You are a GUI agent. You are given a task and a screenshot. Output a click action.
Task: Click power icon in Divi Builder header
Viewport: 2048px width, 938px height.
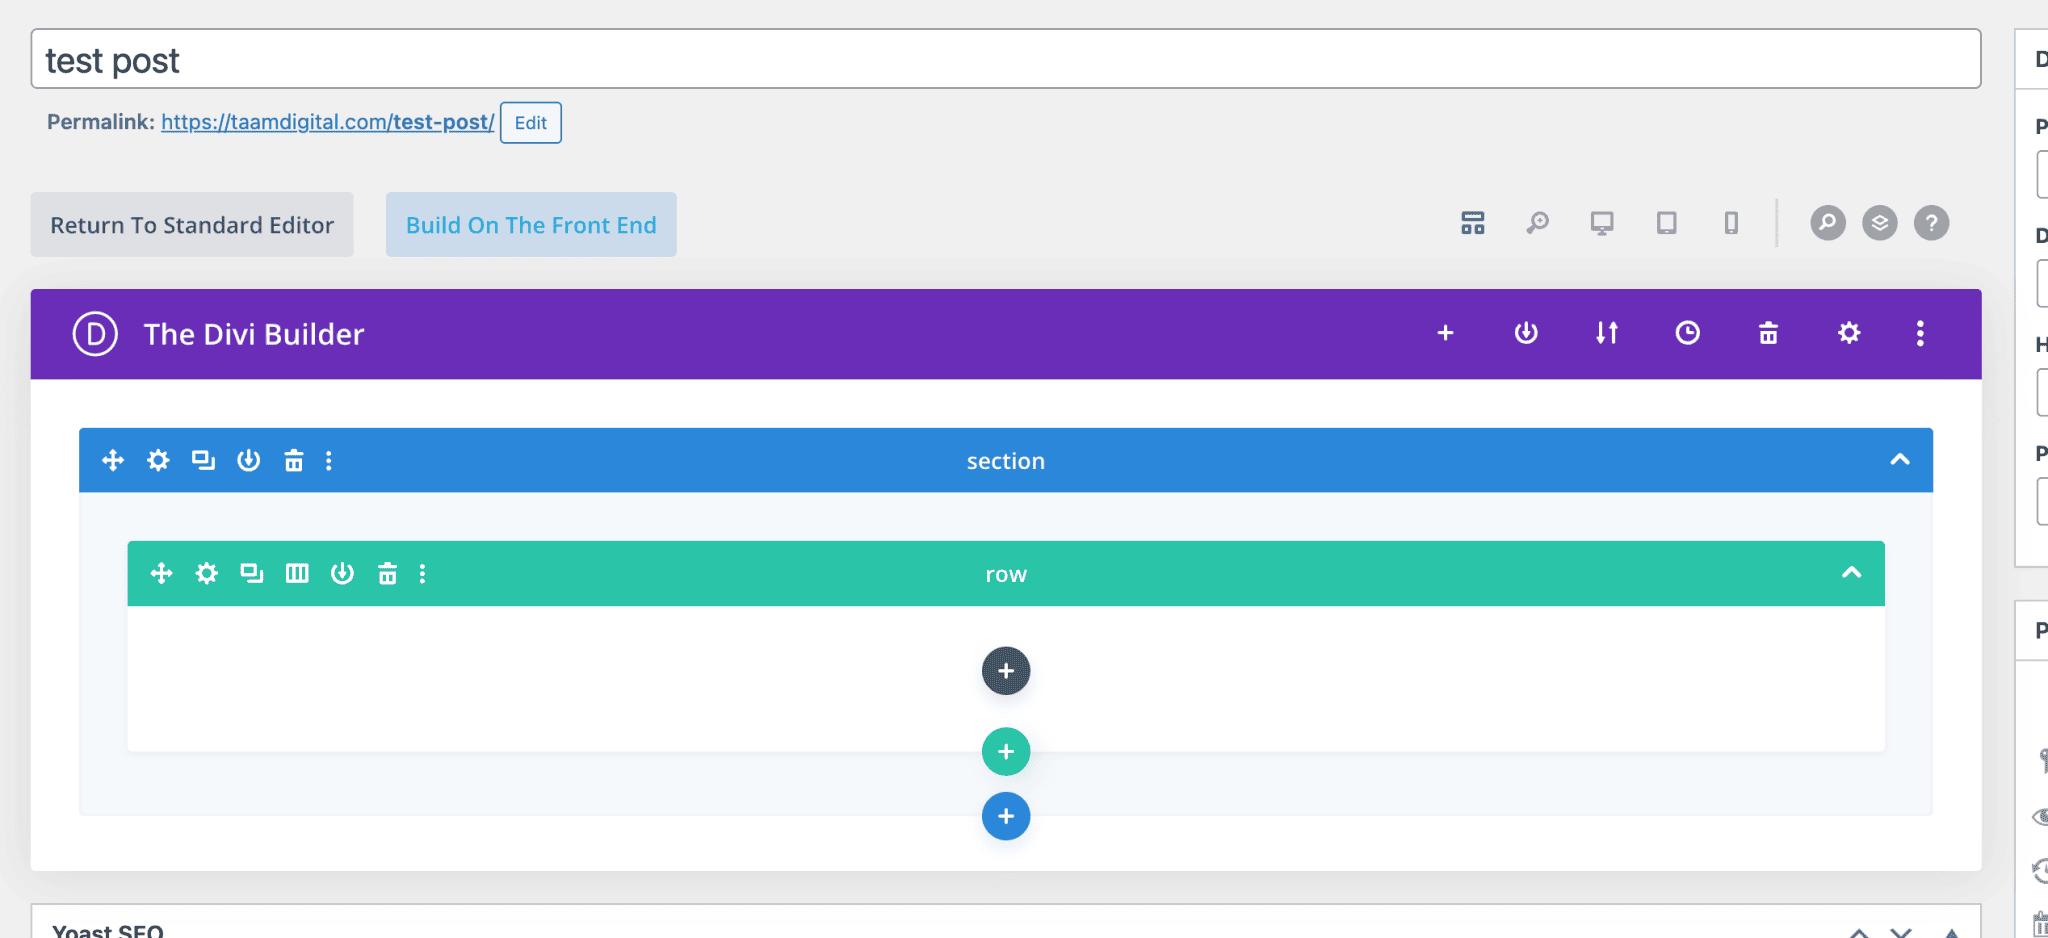[x=1526, y=333]
